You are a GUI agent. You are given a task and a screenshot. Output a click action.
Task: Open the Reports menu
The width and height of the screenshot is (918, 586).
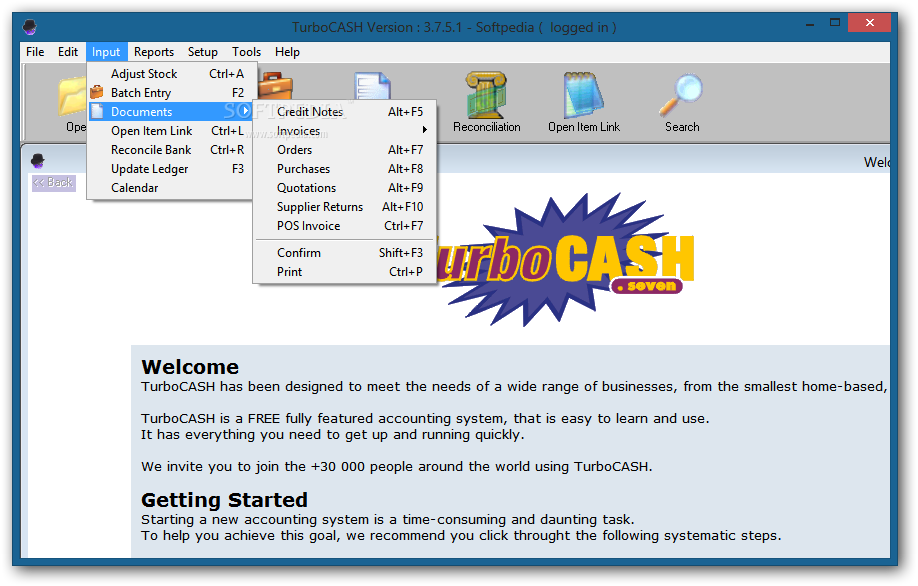click(x=154, y=52)
